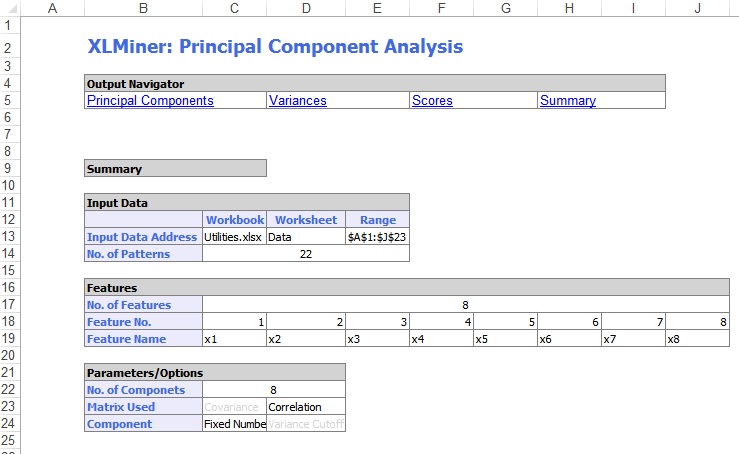Click the feature name x5 cell
The height and width of the screenshot is (454, 739).
(504, 339)
